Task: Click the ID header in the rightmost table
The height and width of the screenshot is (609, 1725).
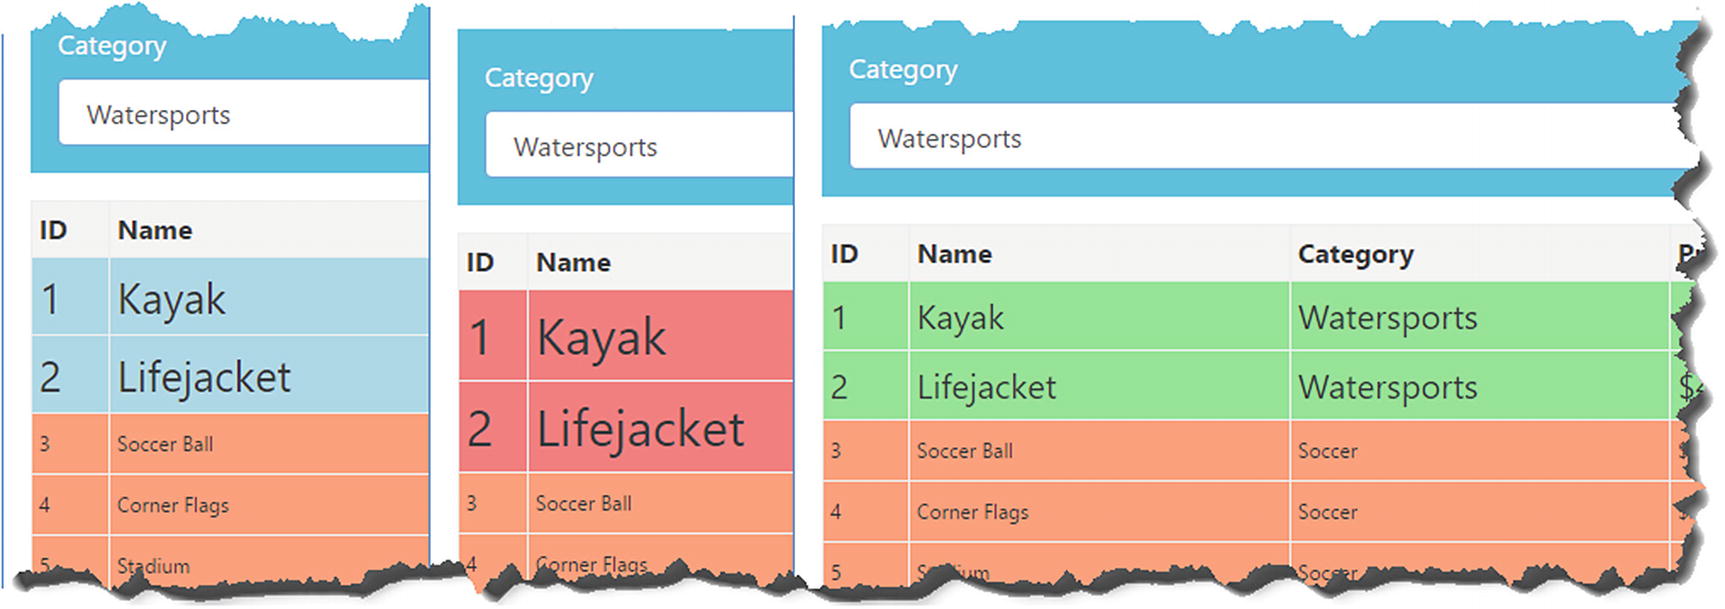Action: pos(845,254)
